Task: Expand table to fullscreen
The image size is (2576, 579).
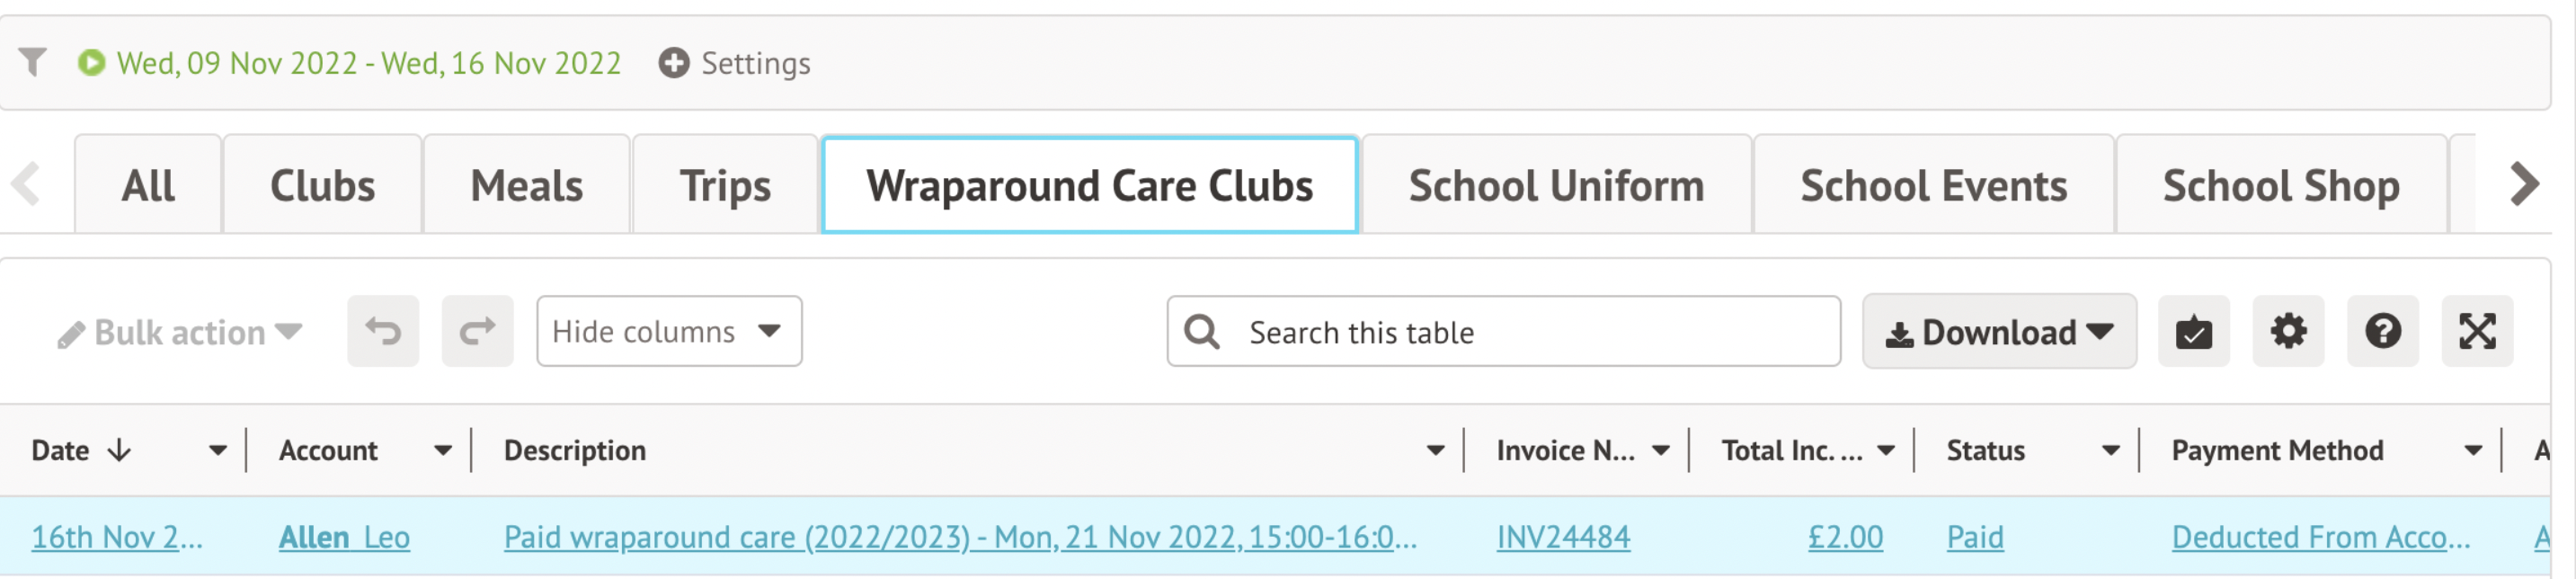Action: [2477, 331]
